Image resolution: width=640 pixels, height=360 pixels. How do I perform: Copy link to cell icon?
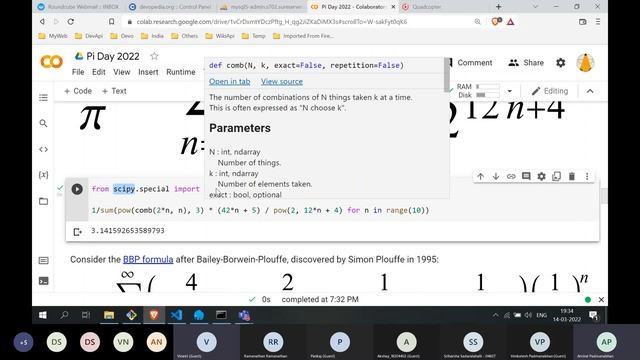(x=511, y=176)
